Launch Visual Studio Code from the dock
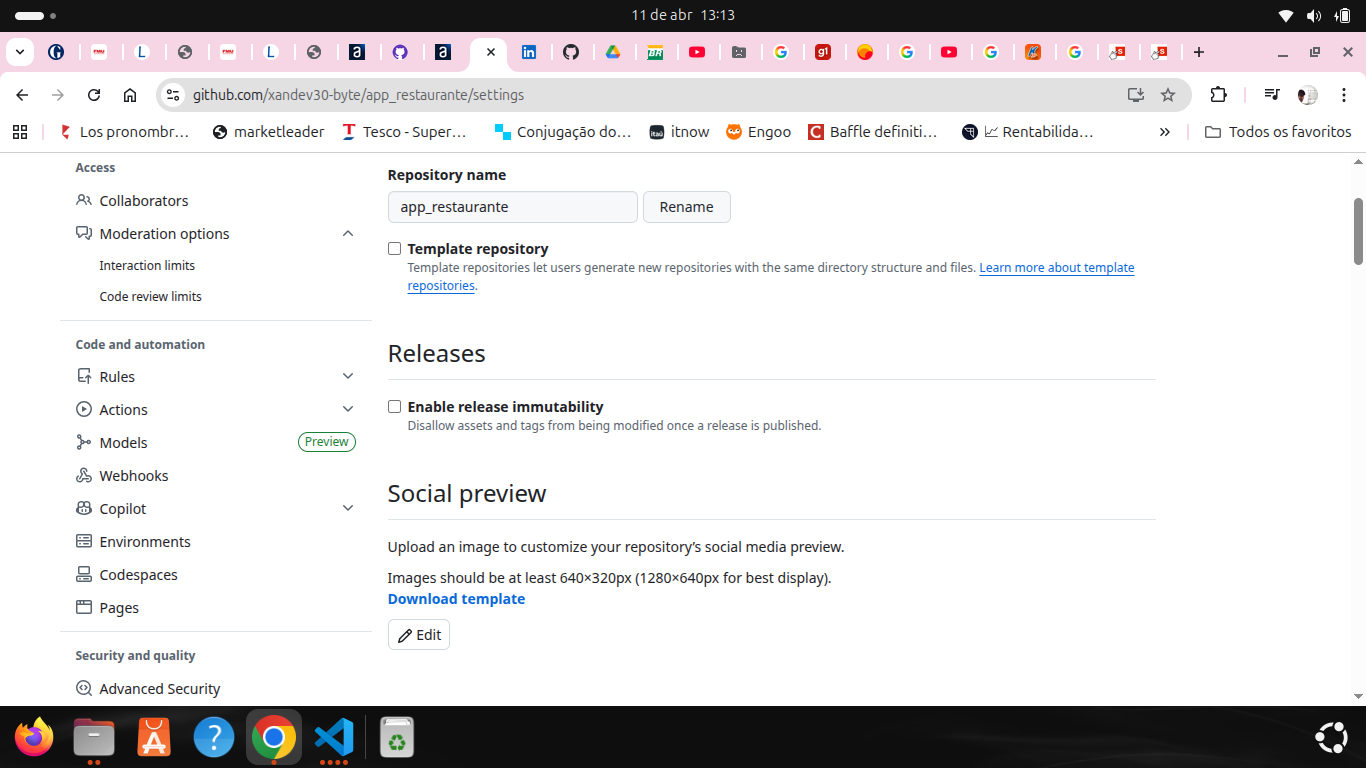 pos(334,738)
